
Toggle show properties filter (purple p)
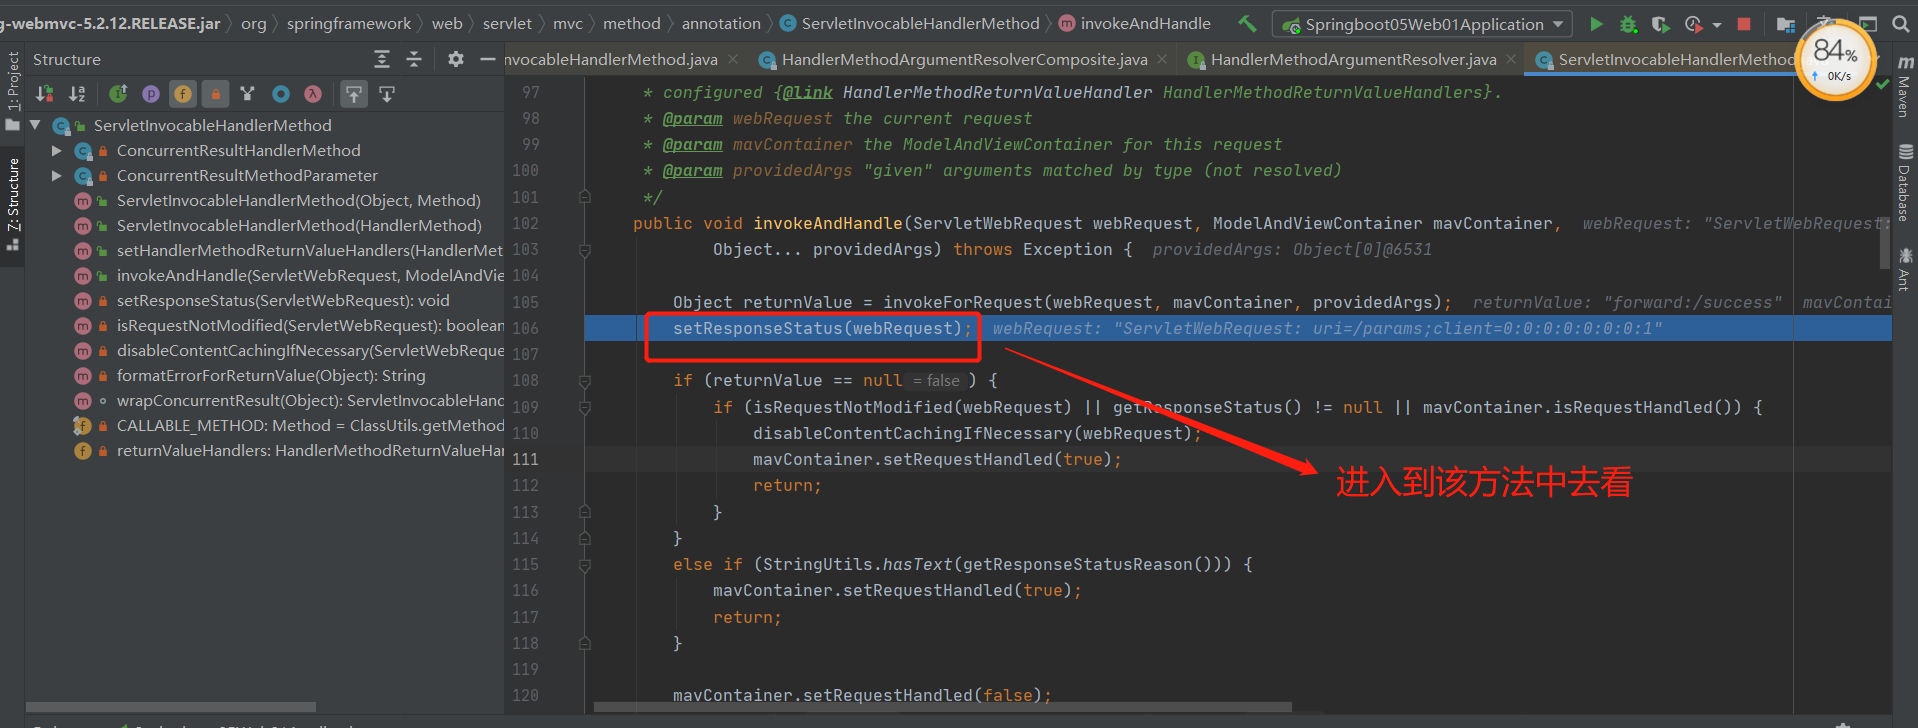coord(151,94)
